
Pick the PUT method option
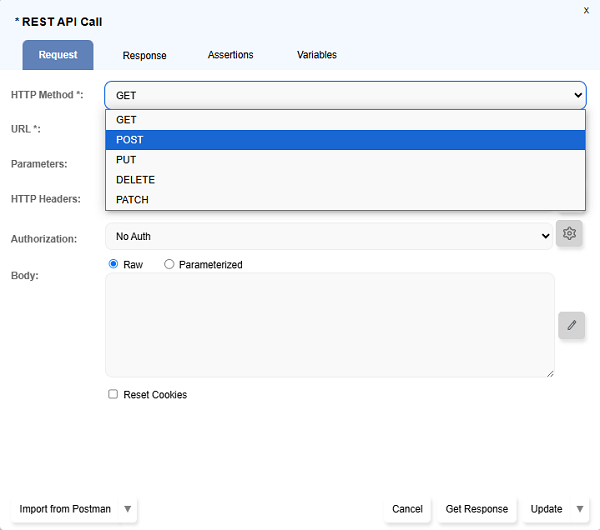click(x=345, y=160)
